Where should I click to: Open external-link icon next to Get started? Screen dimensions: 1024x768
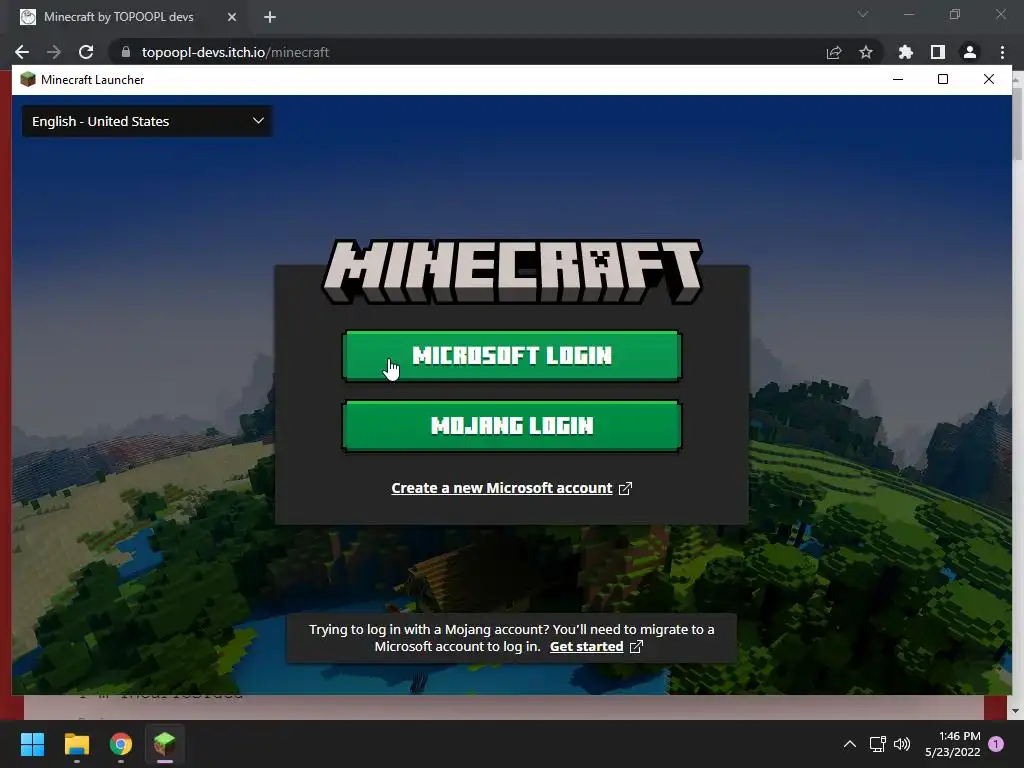point(636,647)
